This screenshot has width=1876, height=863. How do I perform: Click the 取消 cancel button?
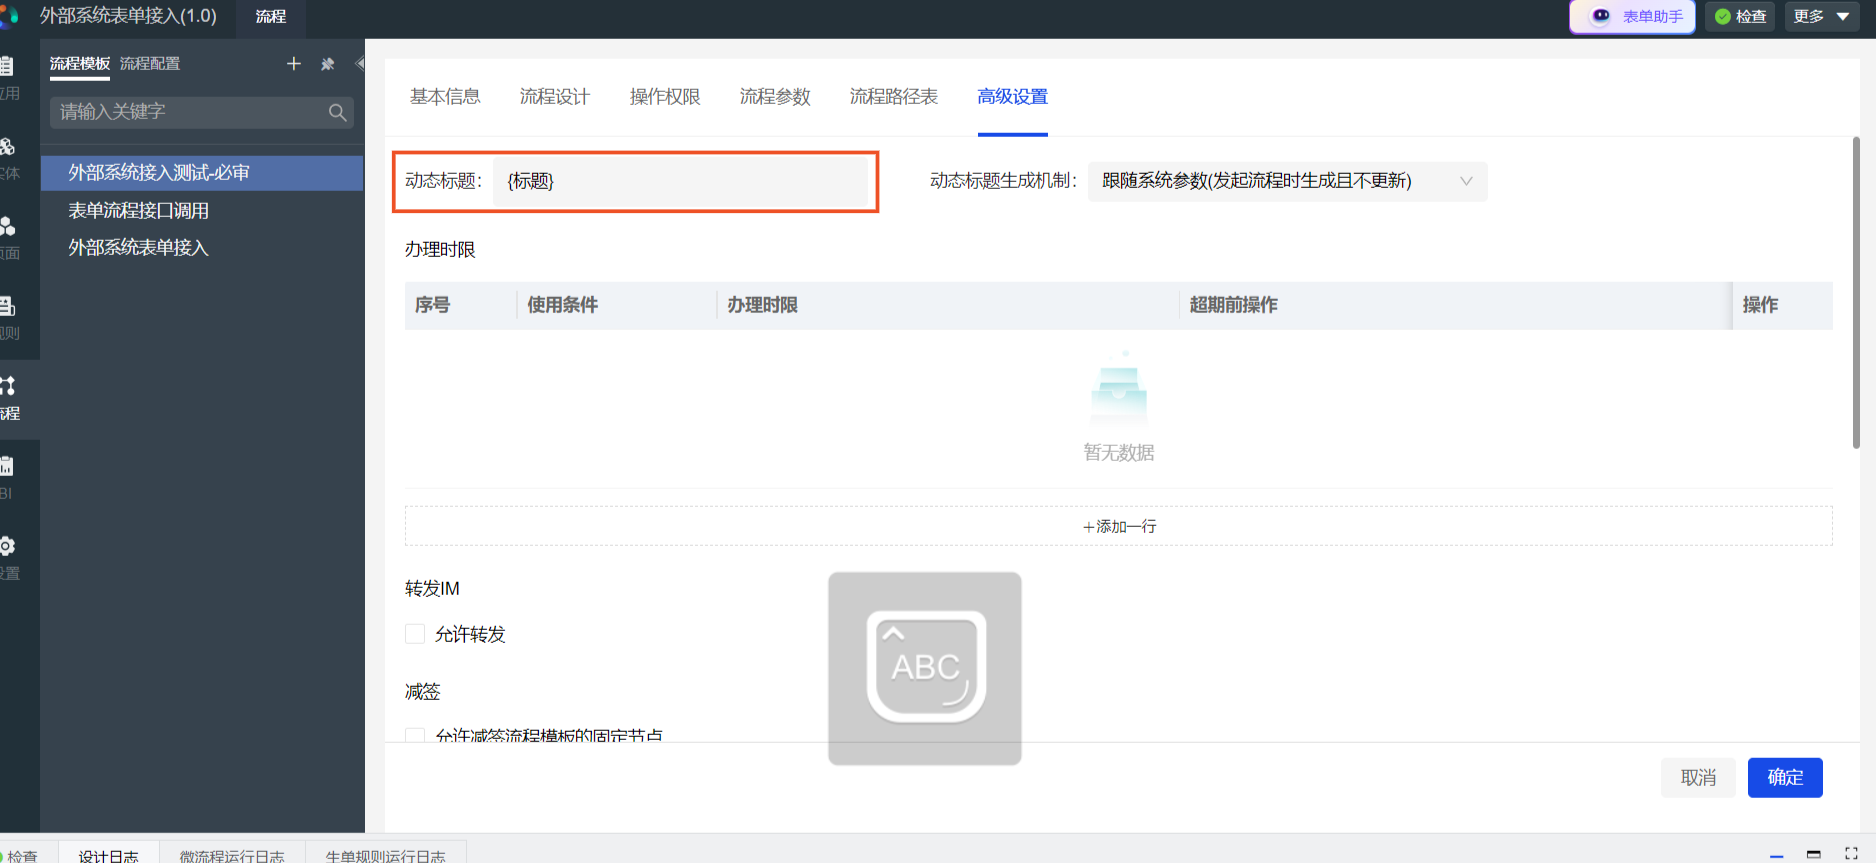tap(1698, 777)
